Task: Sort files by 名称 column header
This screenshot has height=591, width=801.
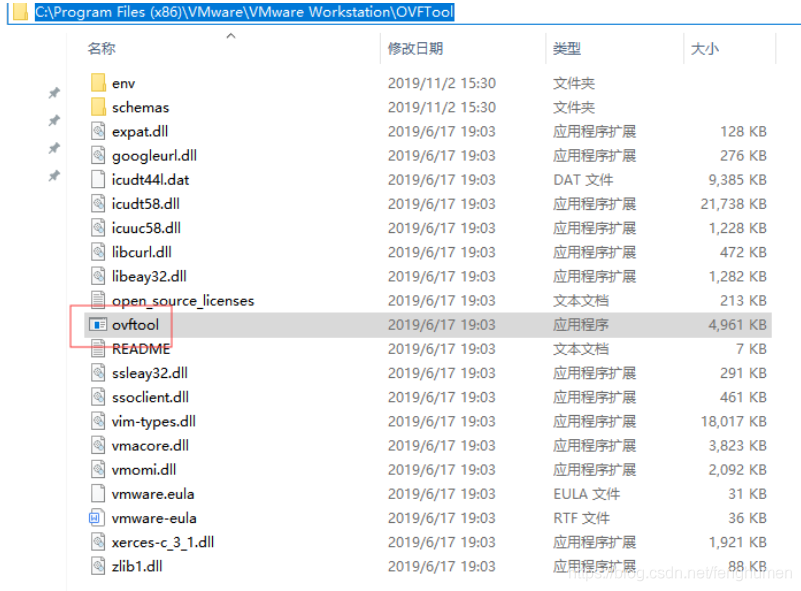Action: pyautogui.click(x=101, y=49)
